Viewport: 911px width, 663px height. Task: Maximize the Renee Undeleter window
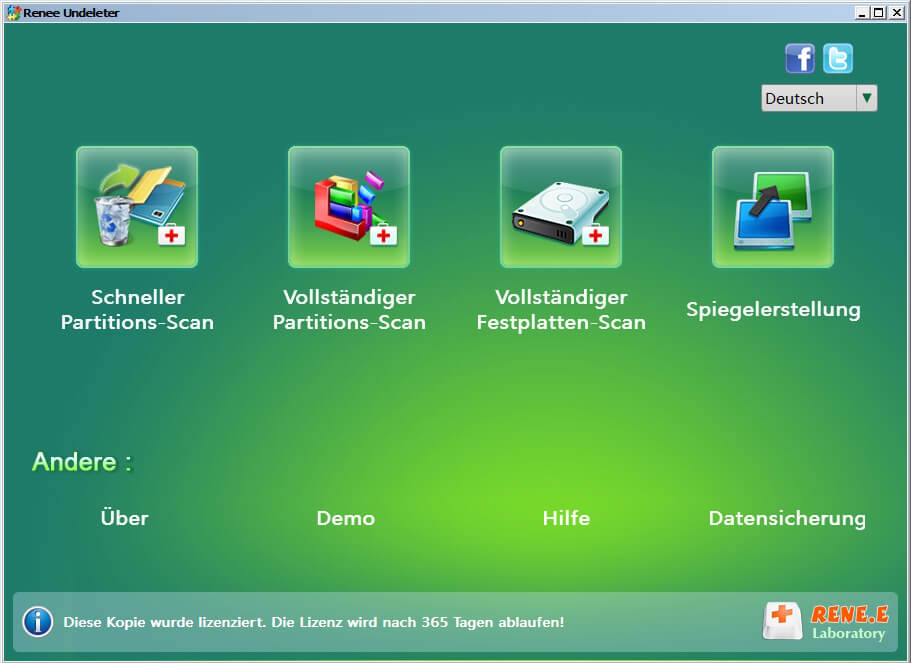point(879,13)
